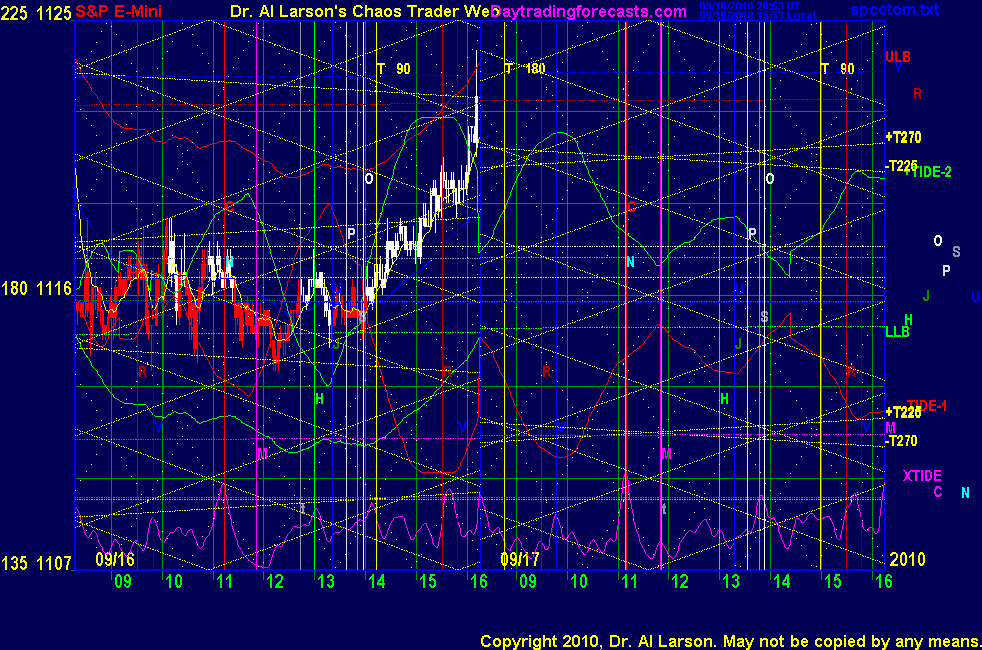The image size is (982, 650).
Task: Click the magenta 'Daytradingforecasts.com' text
Action: 589,11
